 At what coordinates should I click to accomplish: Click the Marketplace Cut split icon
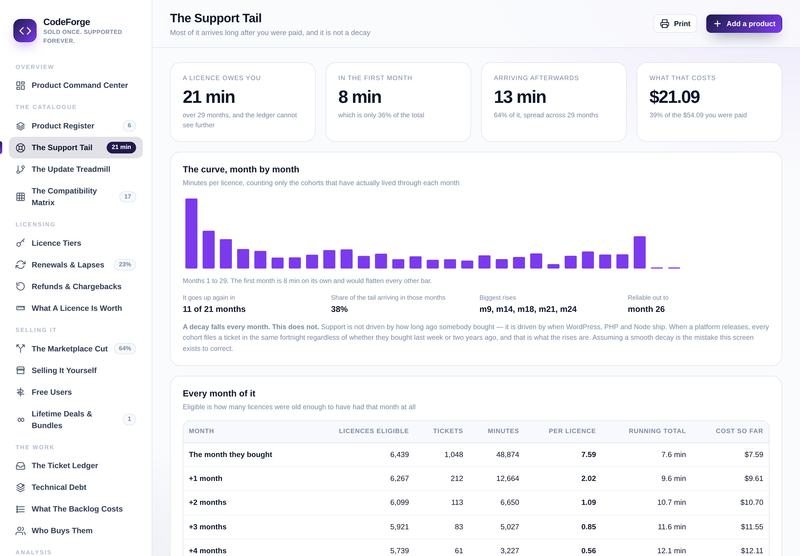(20, 349)
